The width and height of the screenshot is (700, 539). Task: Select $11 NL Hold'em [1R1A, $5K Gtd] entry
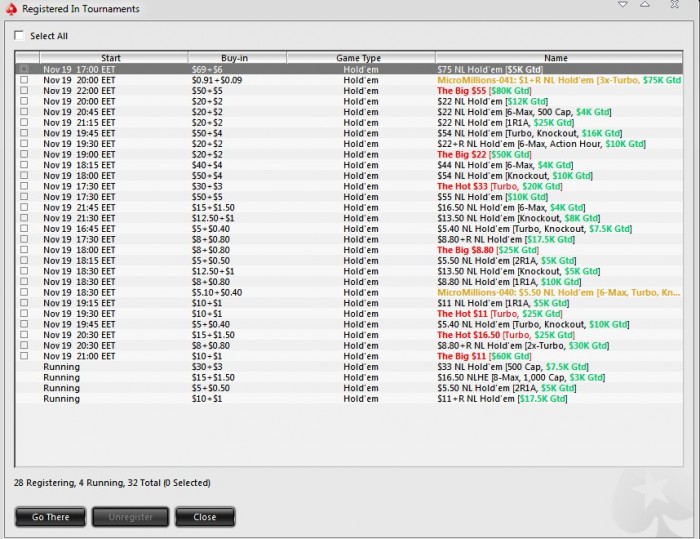(503, 303)
